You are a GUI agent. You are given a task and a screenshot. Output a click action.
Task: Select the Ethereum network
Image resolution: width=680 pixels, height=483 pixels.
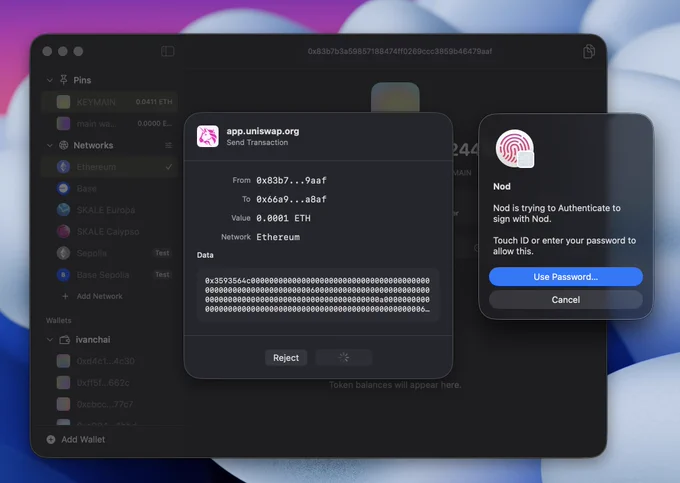point(110,167)
